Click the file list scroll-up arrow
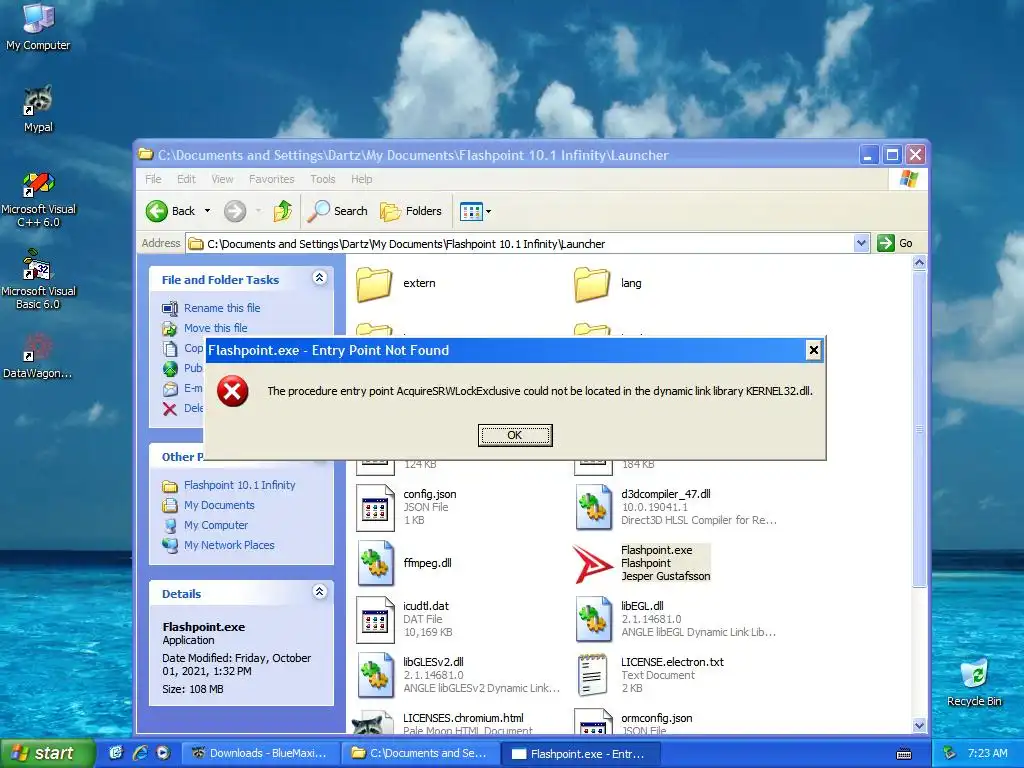Viewport: 1024px width, 768px height. coord(919,263)
